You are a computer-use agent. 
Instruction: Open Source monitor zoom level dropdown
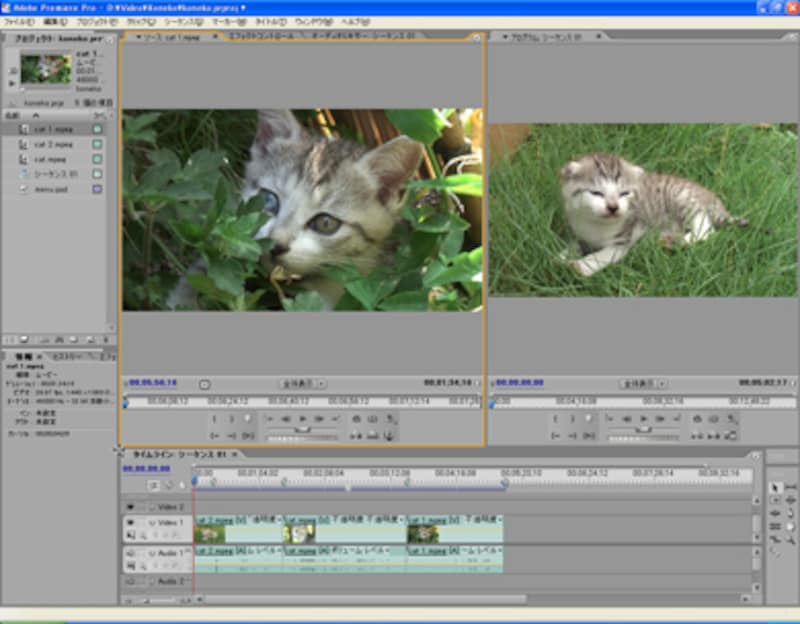303,383
